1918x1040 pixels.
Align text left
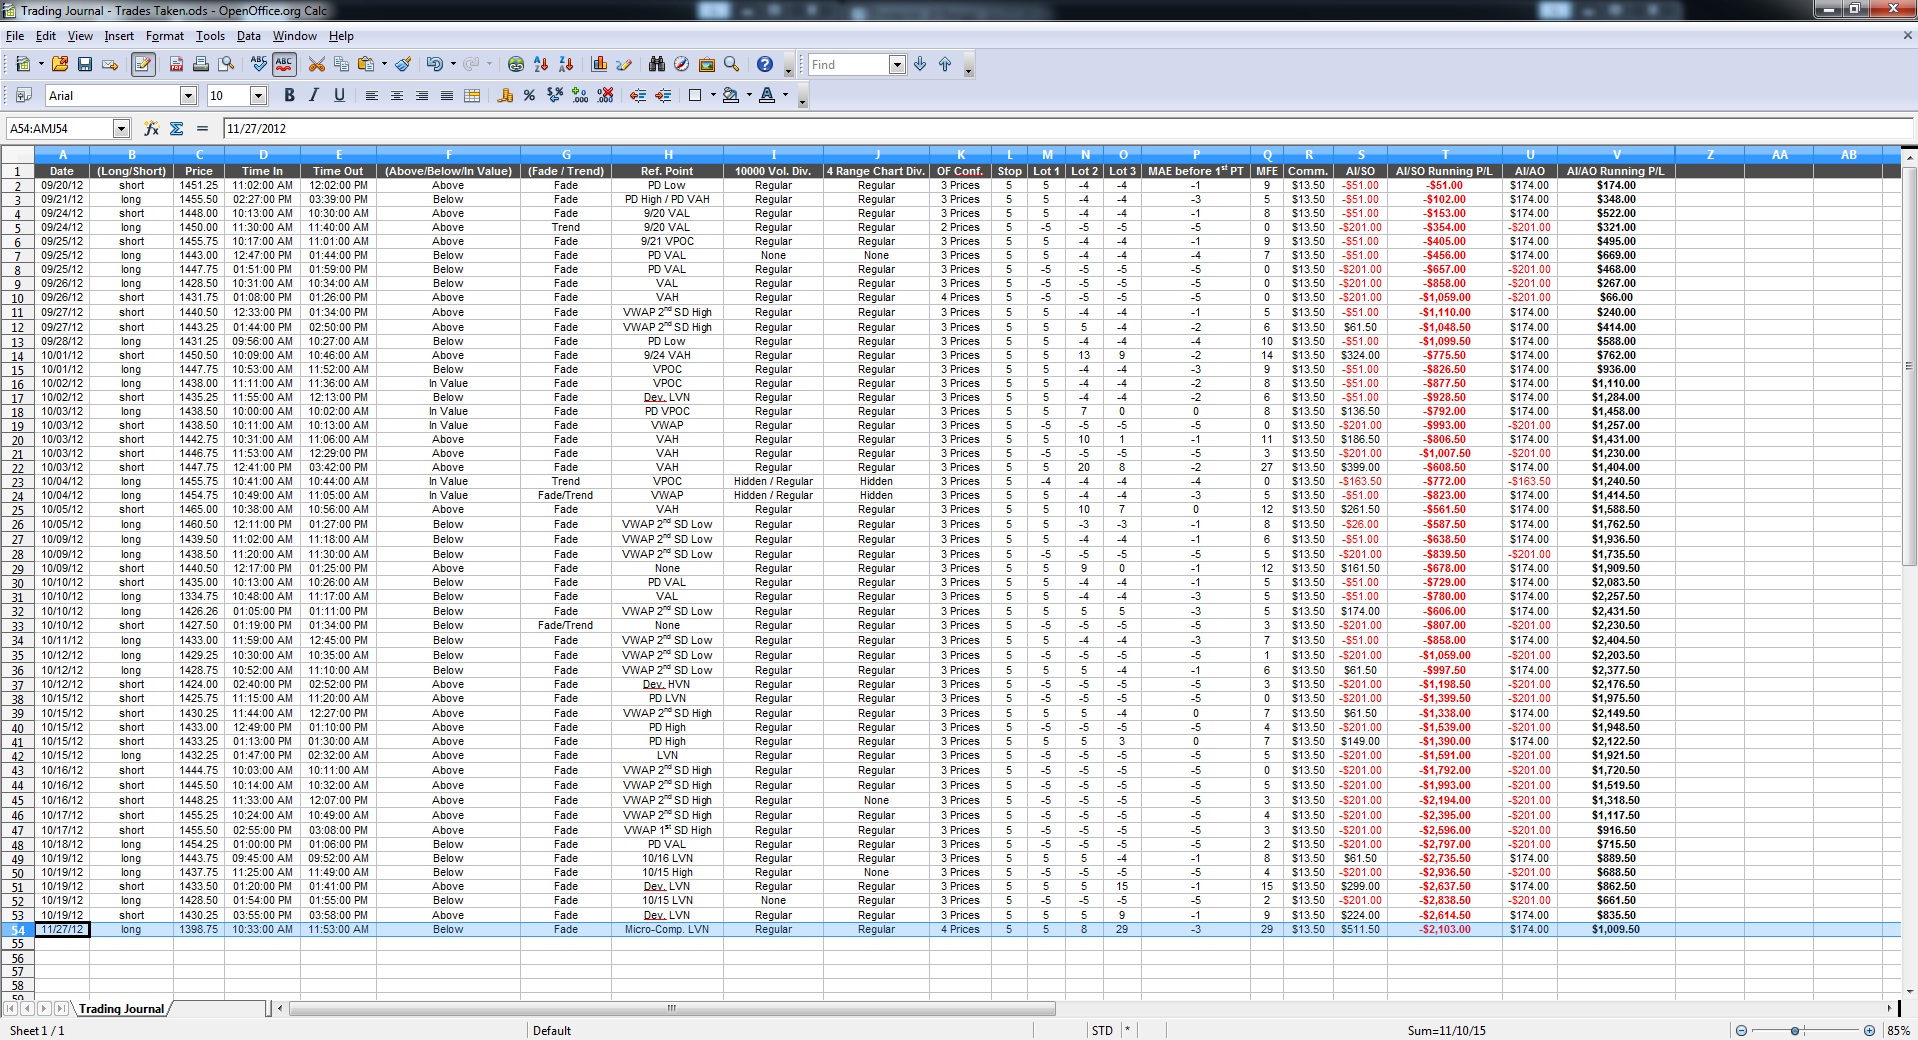(x=372, y=95)
